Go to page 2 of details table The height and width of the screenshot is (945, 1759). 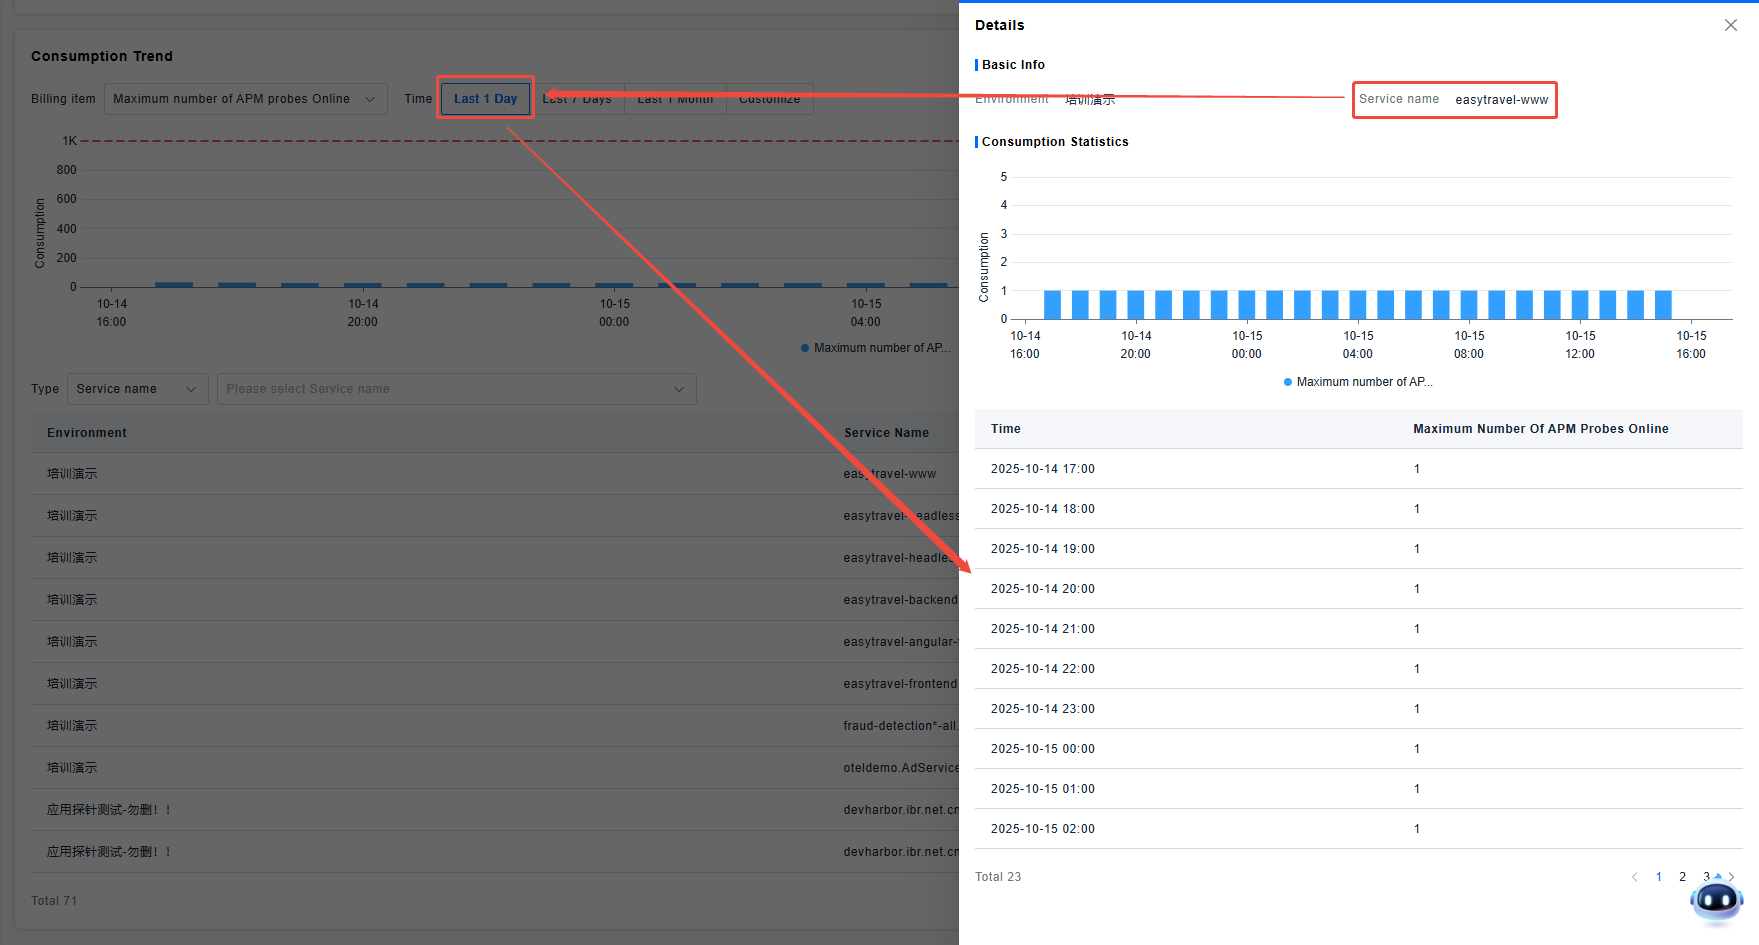click(1682, 877)
